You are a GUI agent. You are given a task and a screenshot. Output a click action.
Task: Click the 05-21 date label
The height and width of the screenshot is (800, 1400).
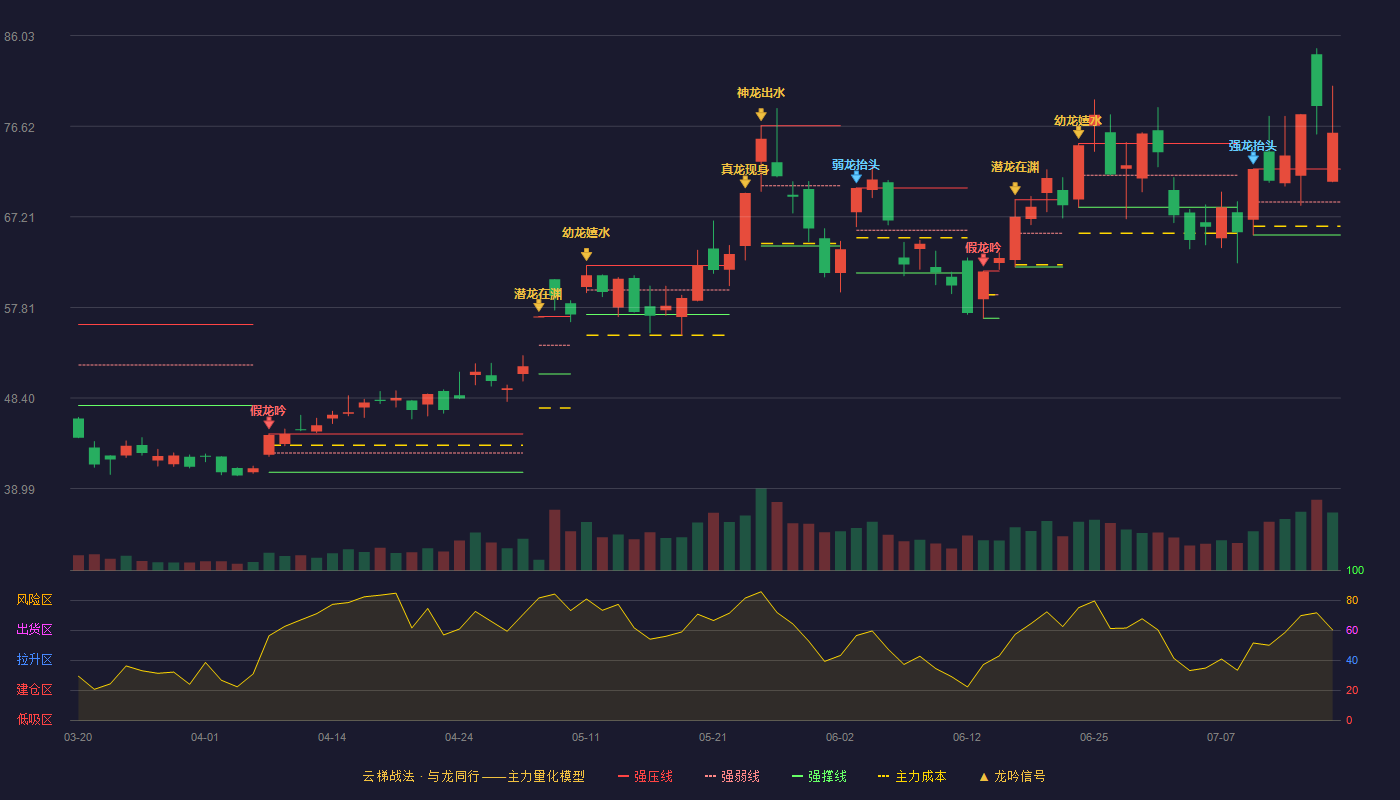713,737
